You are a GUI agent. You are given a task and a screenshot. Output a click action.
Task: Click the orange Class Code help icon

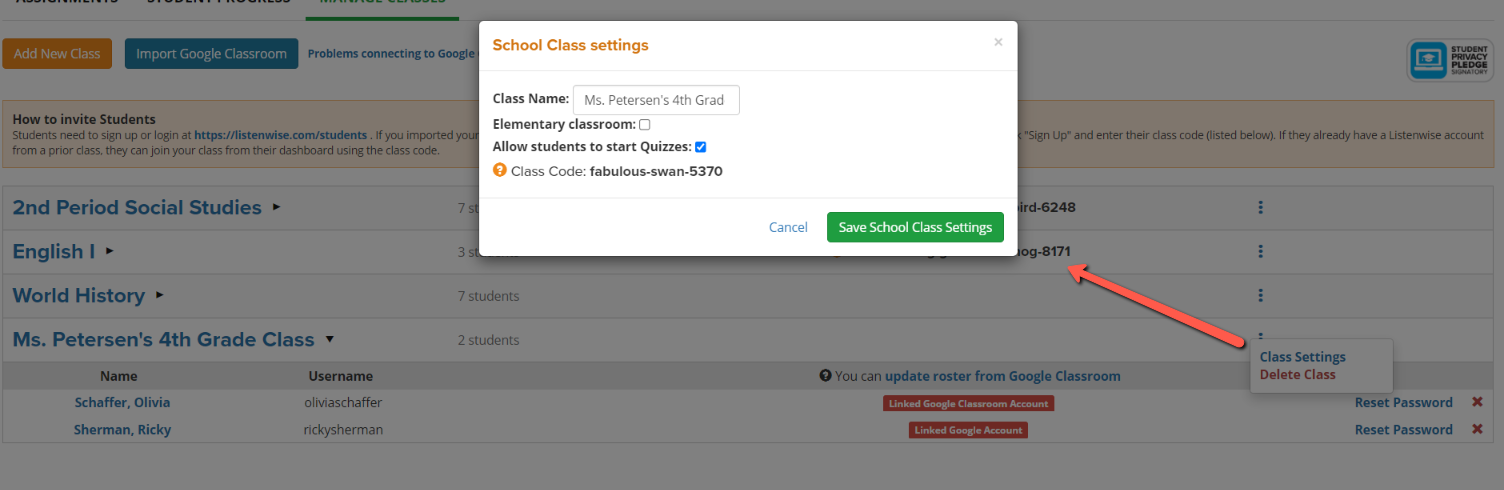[500, 171]
